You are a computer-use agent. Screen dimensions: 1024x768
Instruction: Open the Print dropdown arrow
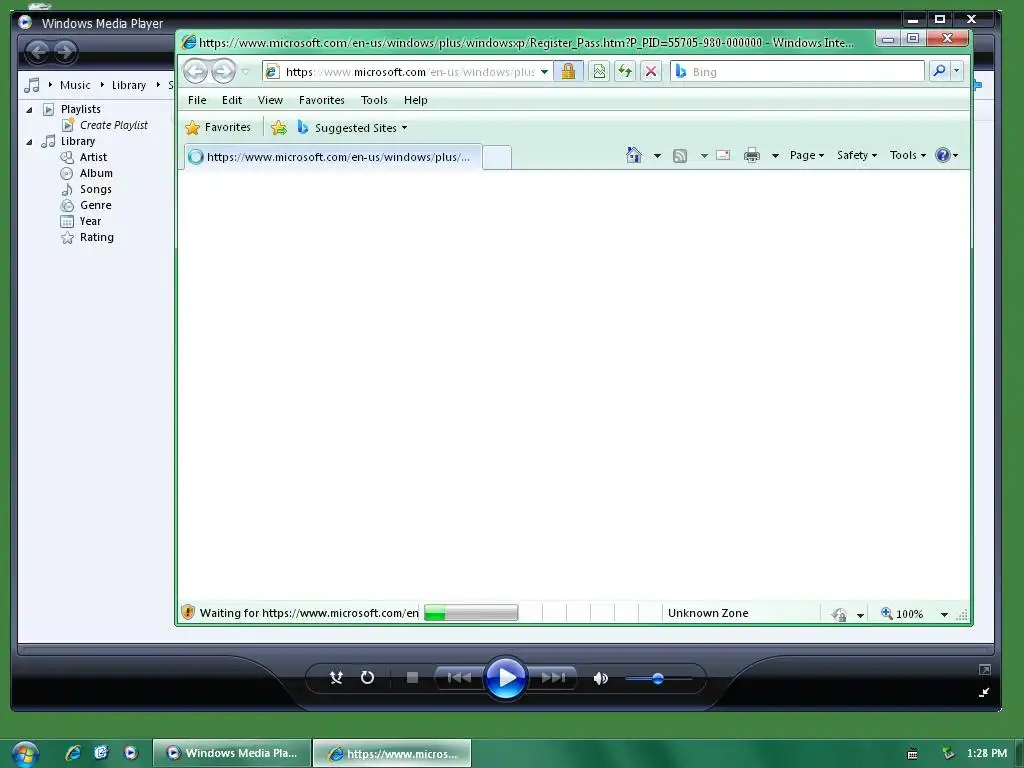pos(775,155)
